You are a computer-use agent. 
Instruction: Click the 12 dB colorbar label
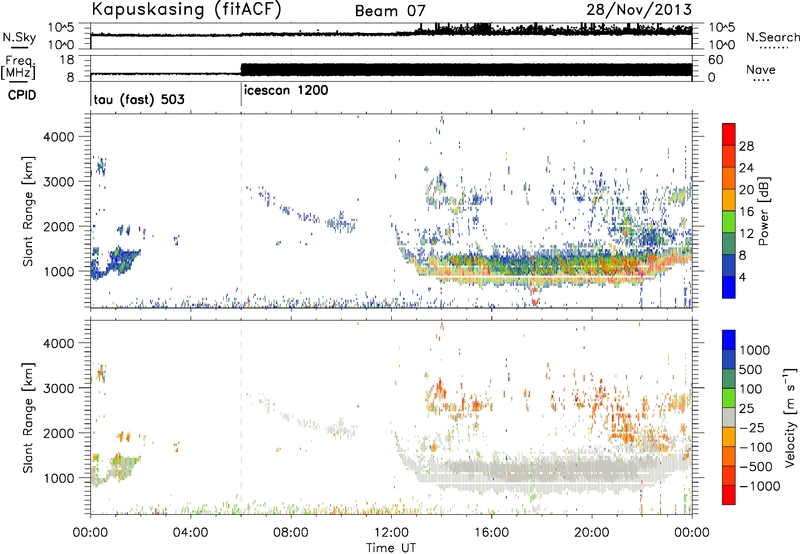point(746,234)
